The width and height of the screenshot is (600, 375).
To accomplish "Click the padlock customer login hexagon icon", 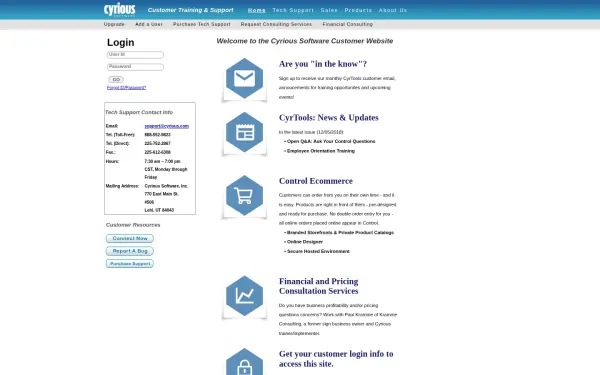I will tap(244, 362).
